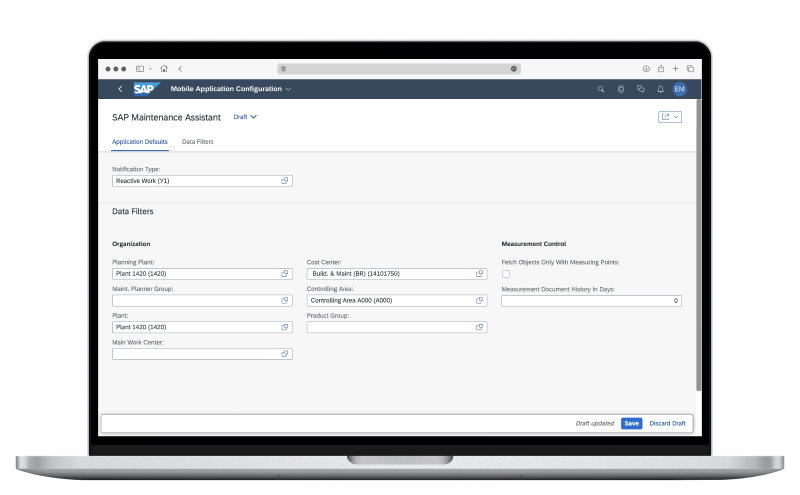The height and width of the screenshot is (495, 800).
Task: Expand the Draft status dropdown
Action: coord(245,117)
